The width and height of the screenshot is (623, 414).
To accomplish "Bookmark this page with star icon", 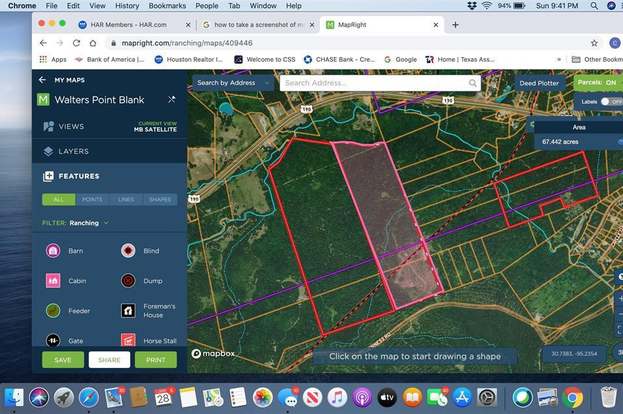I will (x=594, y=43).
